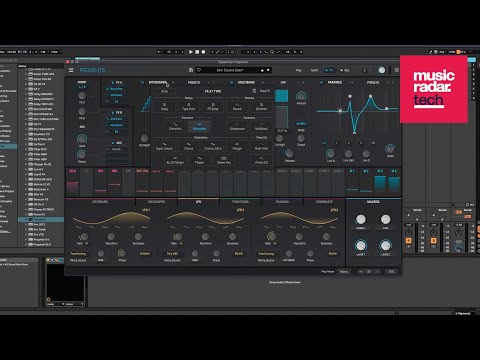Select BL-20 Flanger effect type
This screenshot has width=480, height=360.
point(175,160)
